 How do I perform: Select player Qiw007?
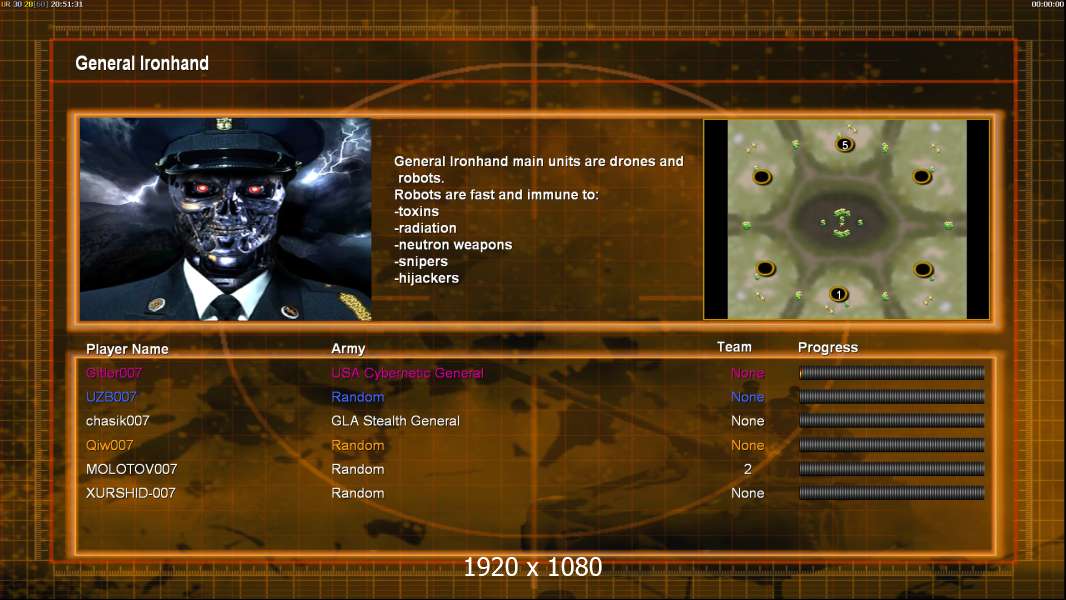pos(109,445)
